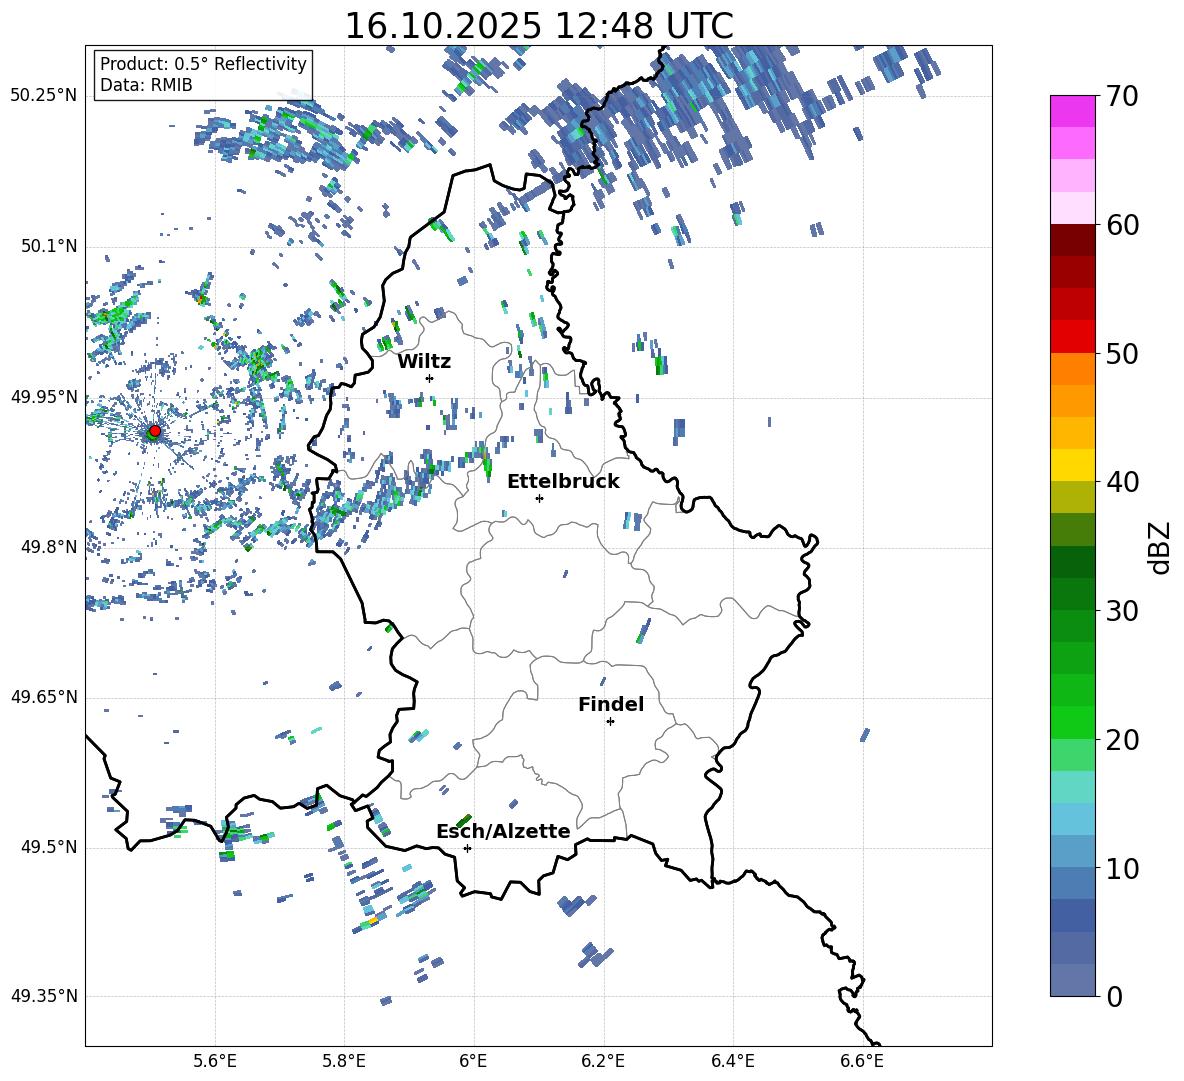This screenshot has width=1184, height=1081.
Task: Click the Esch/Alzette city label
Action: click(x=503, y=831)
